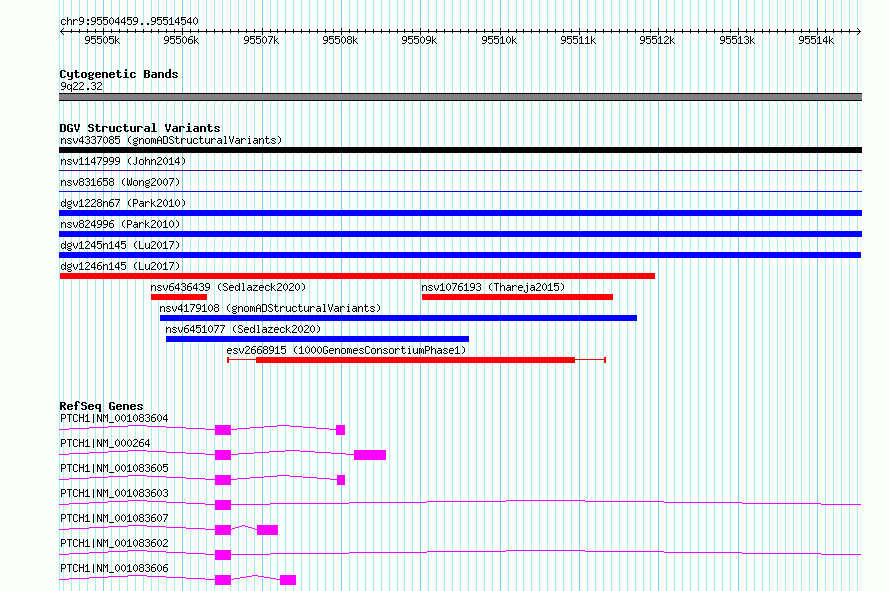Click the 95507k ruler tick label
The width and height of the screenshot is (890, 591).
pyautogui.click(x=261, y=40)
